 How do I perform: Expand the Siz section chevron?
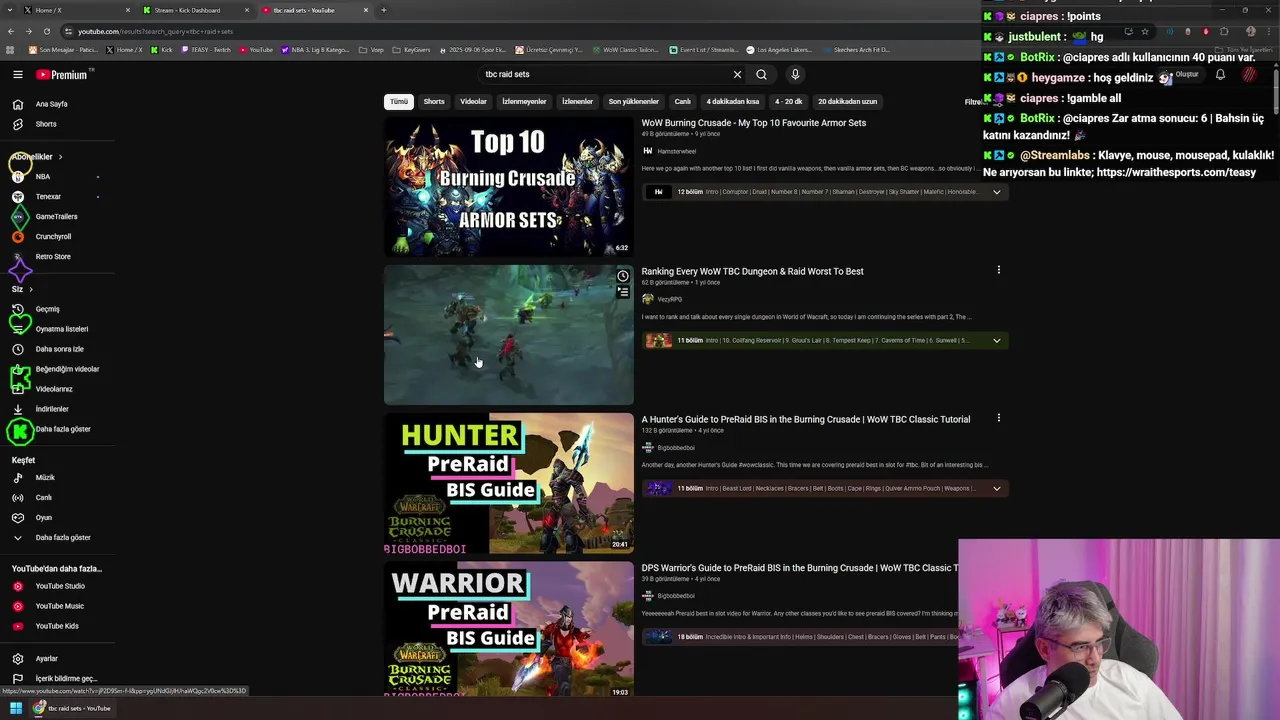[x=30, y=289]
